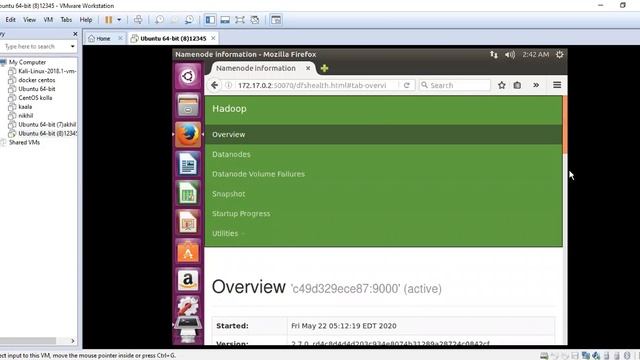
Task: Click the Hadoop brand link
Action: [229, 109]
